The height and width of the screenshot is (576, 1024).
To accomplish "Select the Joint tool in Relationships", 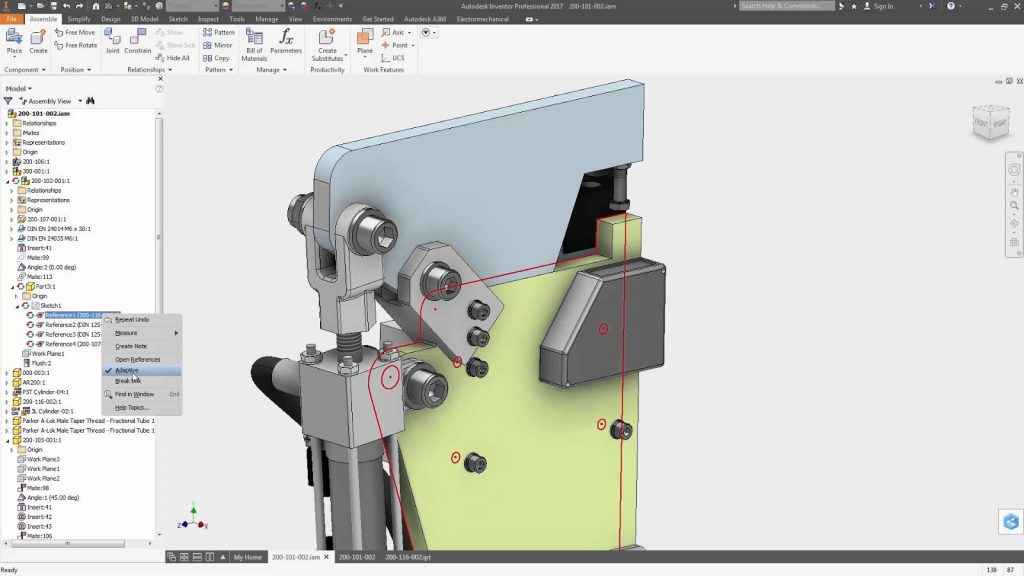I will point(112,38).
